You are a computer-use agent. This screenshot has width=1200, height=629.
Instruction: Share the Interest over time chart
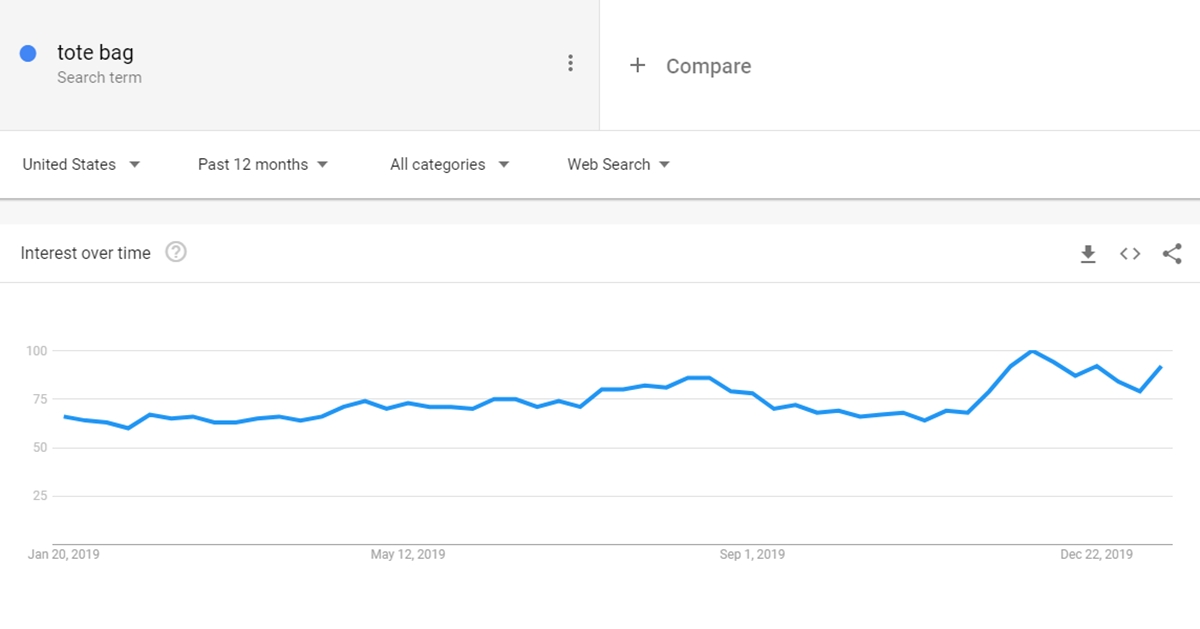click(x=1172, y=254)
